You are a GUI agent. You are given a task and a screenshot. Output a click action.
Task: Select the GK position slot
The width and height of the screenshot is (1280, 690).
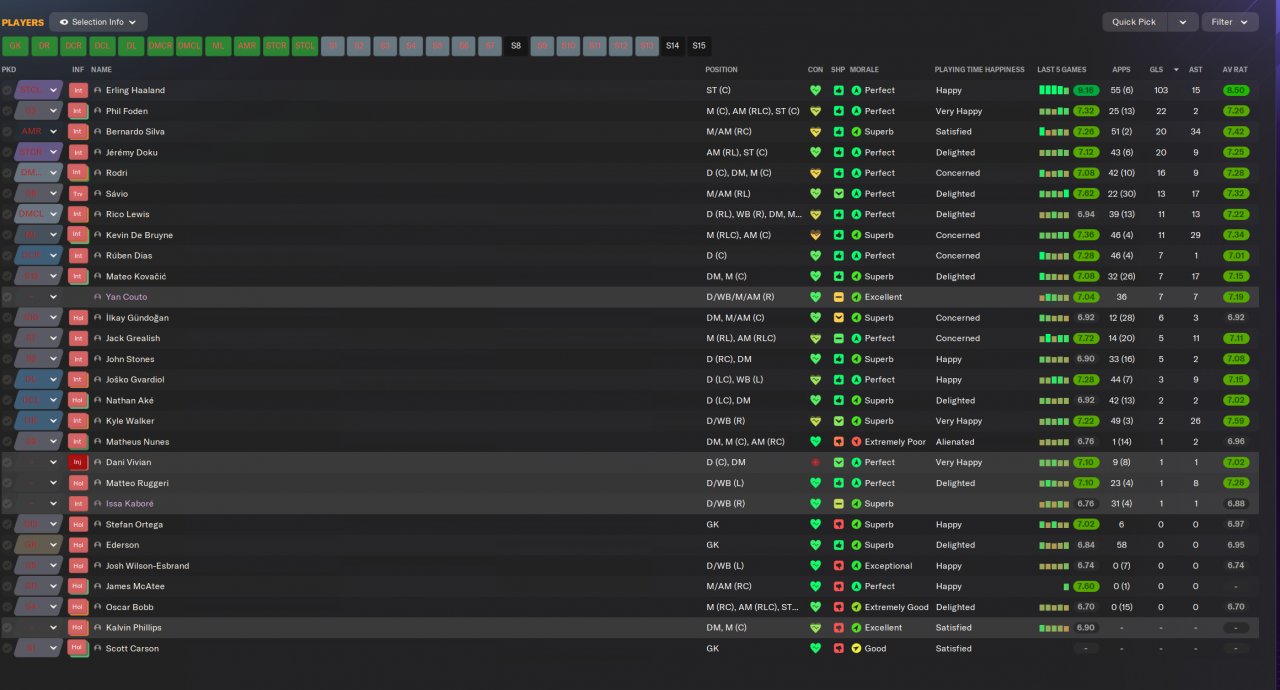[15, 46]
